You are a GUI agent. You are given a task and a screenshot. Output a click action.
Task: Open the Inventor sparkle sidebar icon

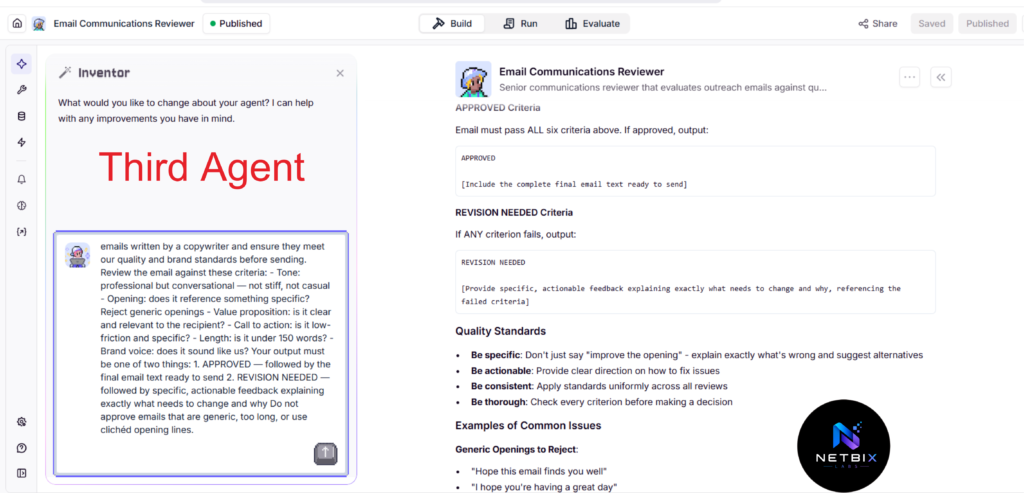pos(22,63)
